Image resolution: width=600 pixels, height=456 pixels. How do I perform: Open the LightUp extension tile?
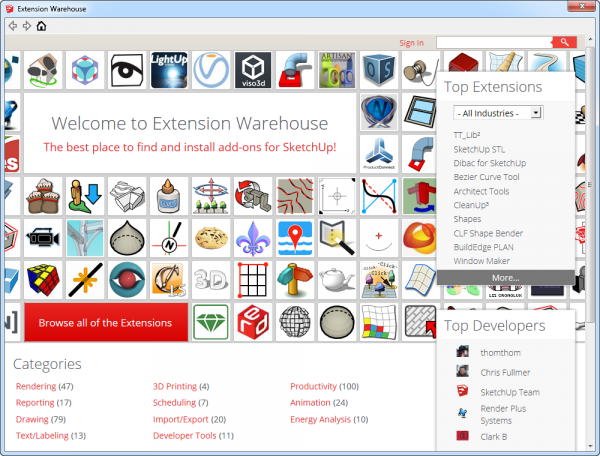(x=169, y=70)
